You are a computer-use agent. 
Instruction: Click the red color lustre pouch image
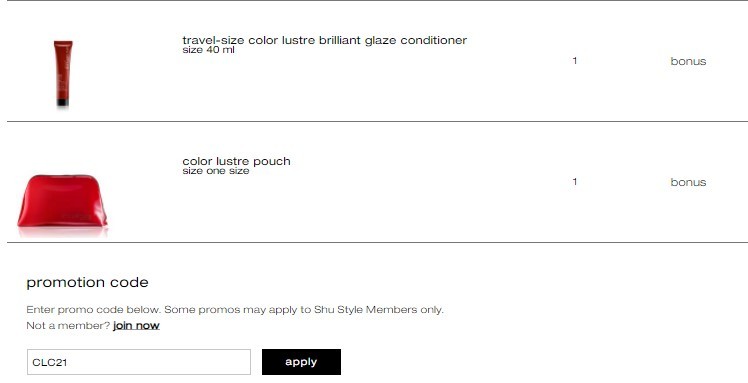click(x=62, y=203)
